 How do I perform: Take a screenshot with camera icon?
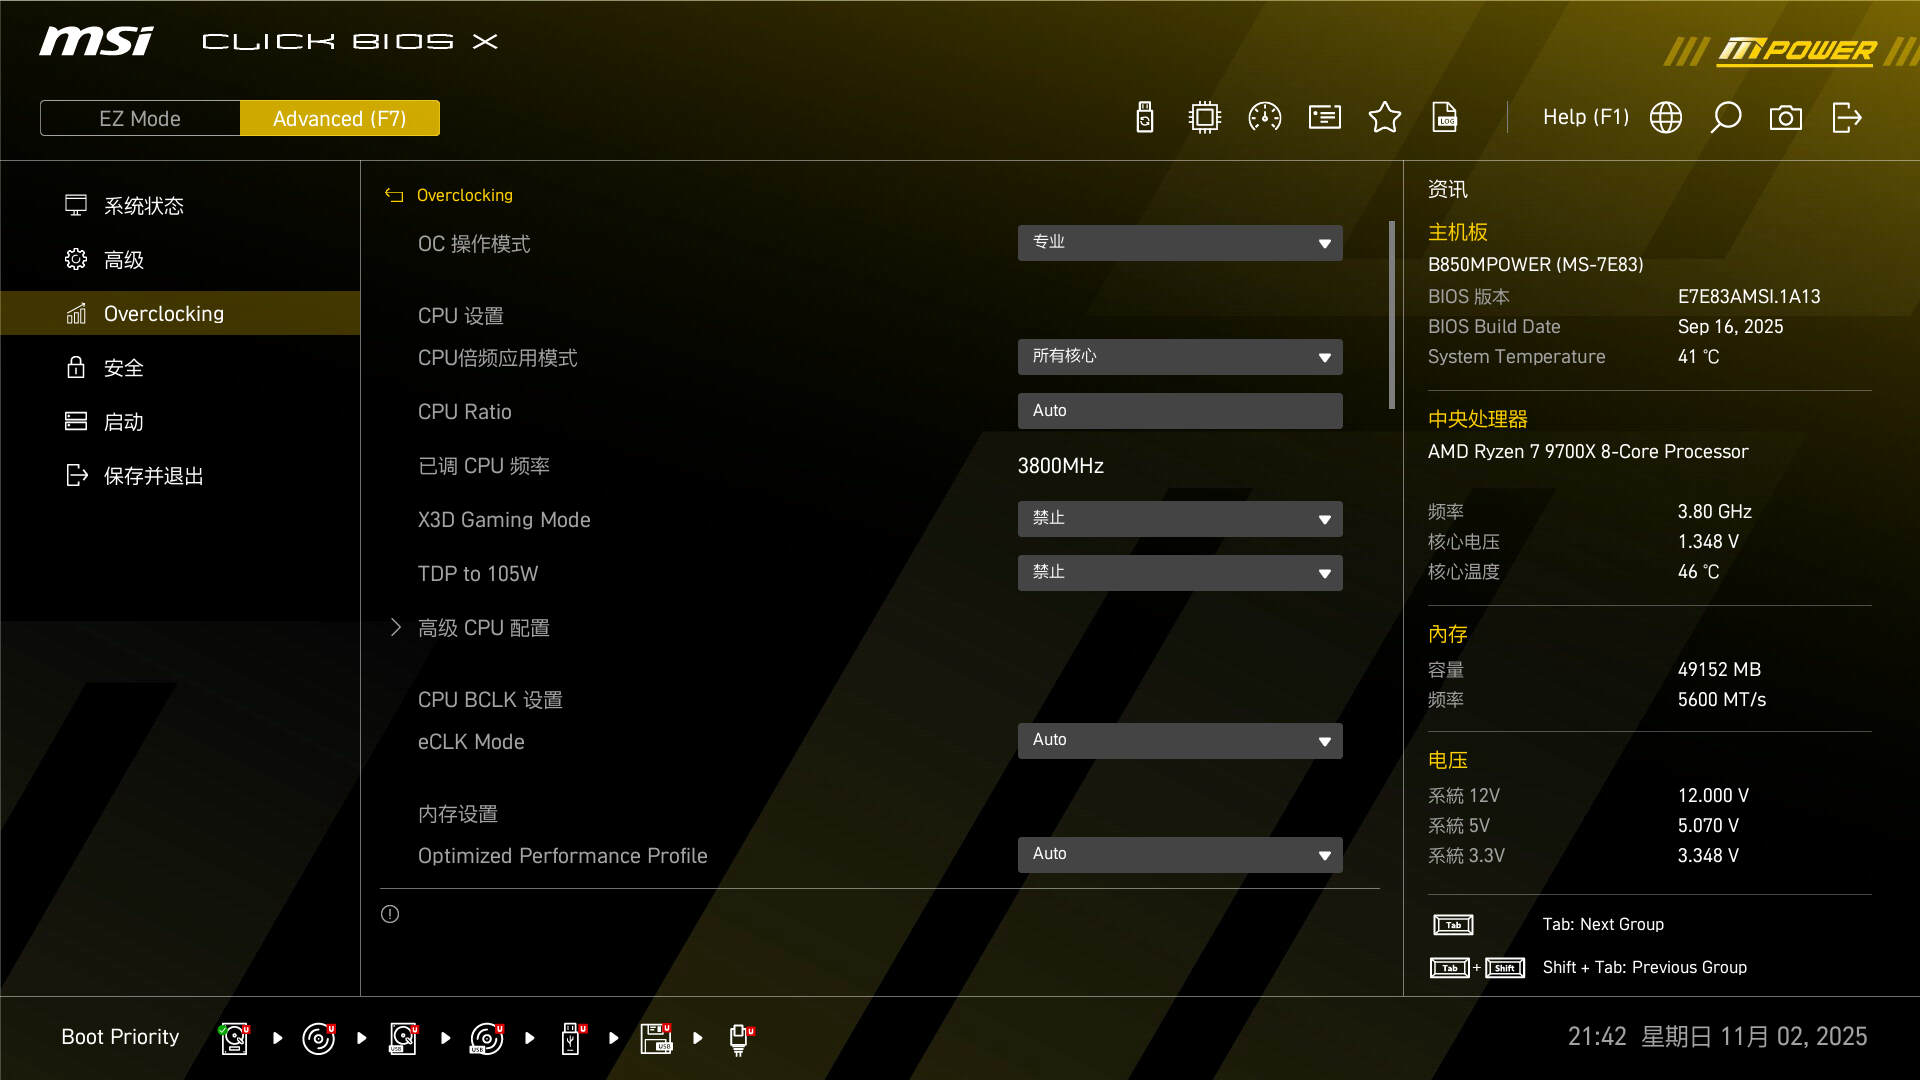click(x=1786, y=118)
